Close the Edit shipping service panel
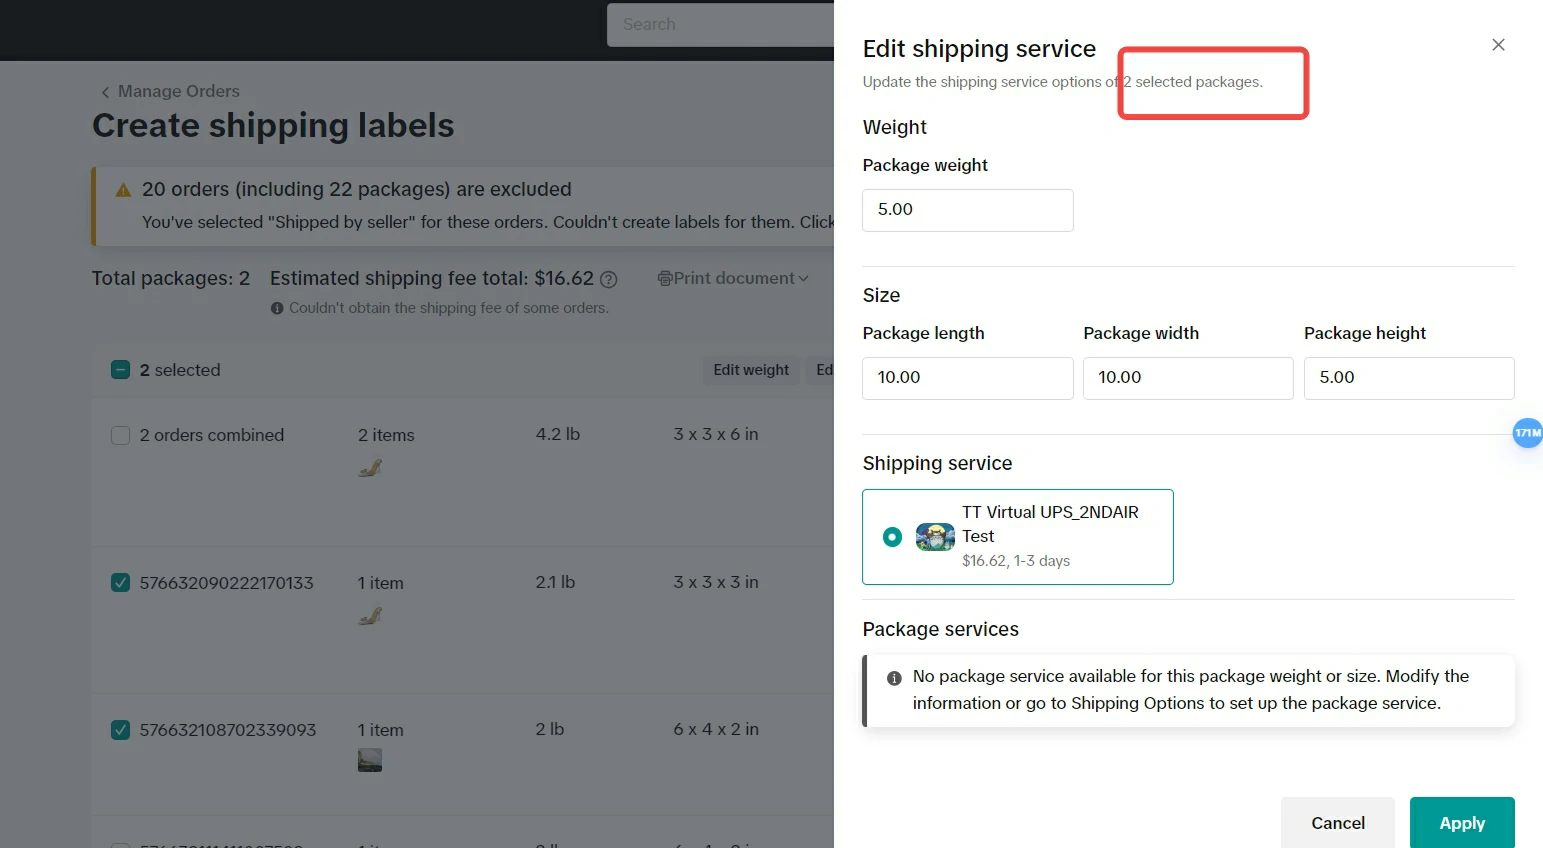The image size is (1543, 848). pos(1498,45)
